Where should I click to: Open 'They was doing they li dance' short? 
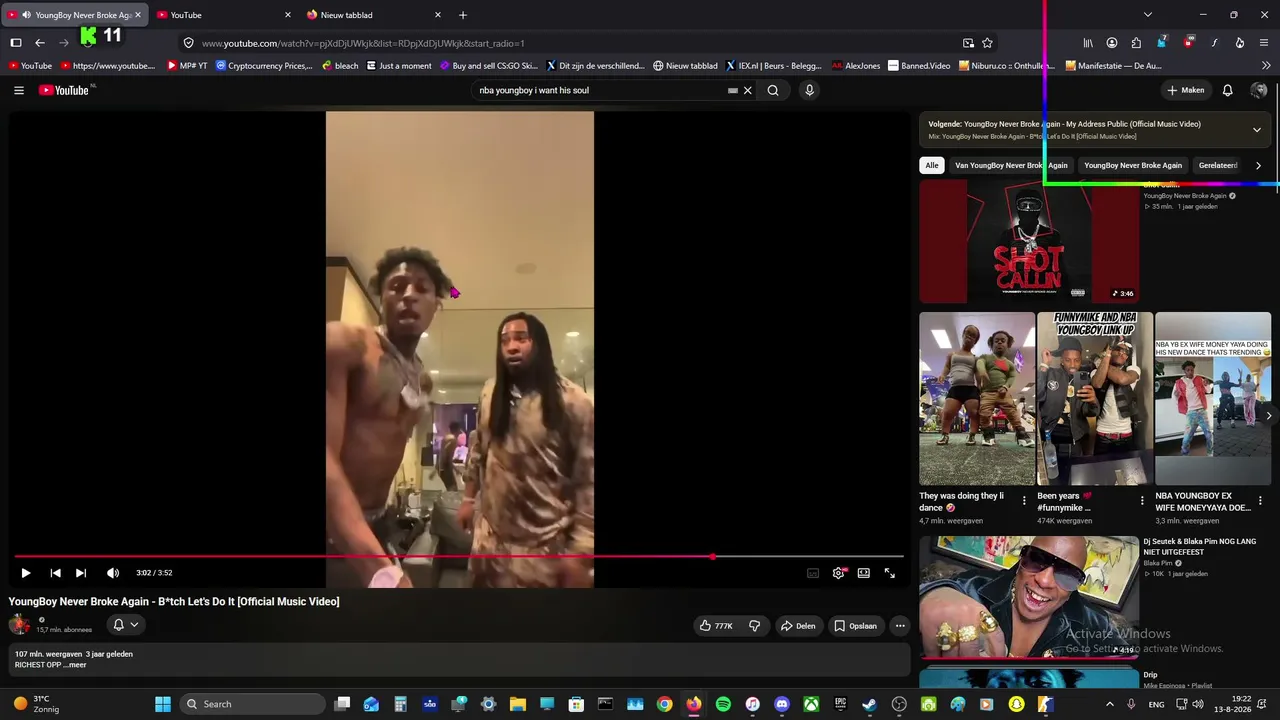977,398
